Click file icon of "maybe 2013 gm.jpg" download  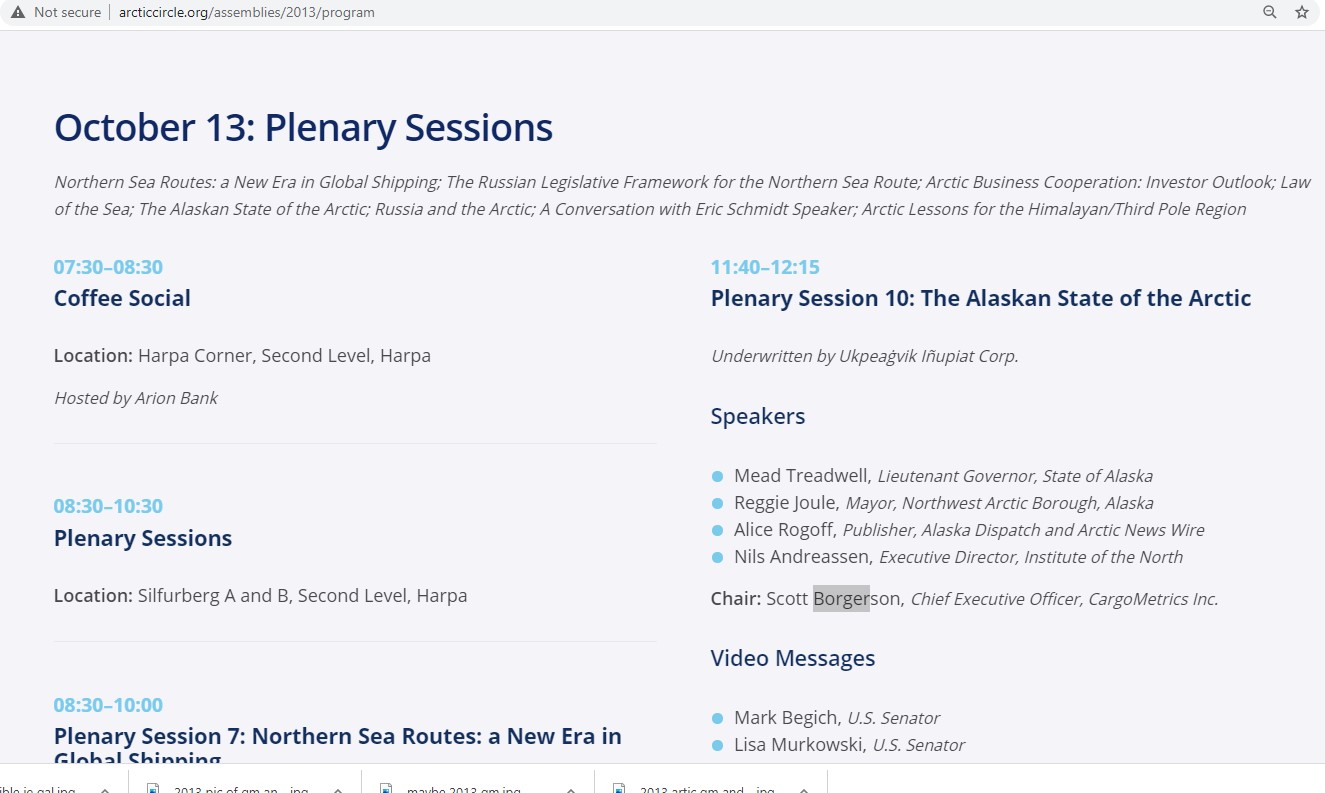(x=386, y=789)
